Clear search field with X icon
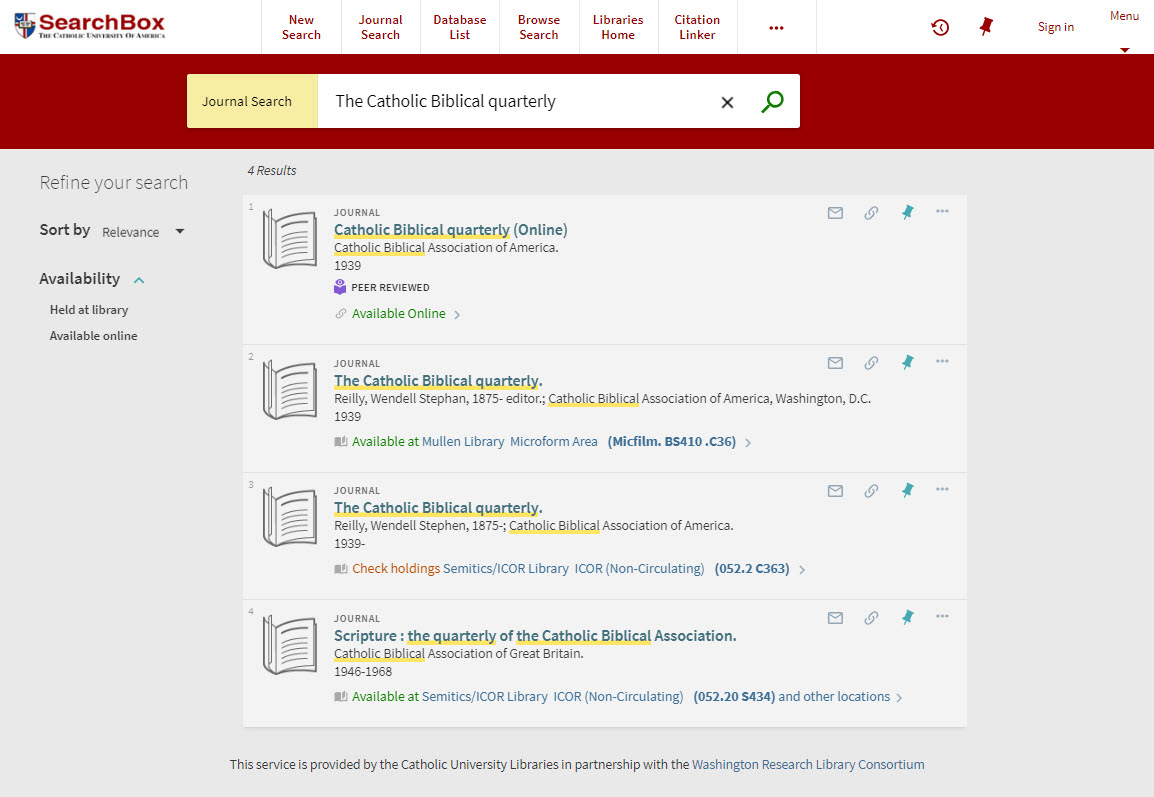 (x=727, y=102)
